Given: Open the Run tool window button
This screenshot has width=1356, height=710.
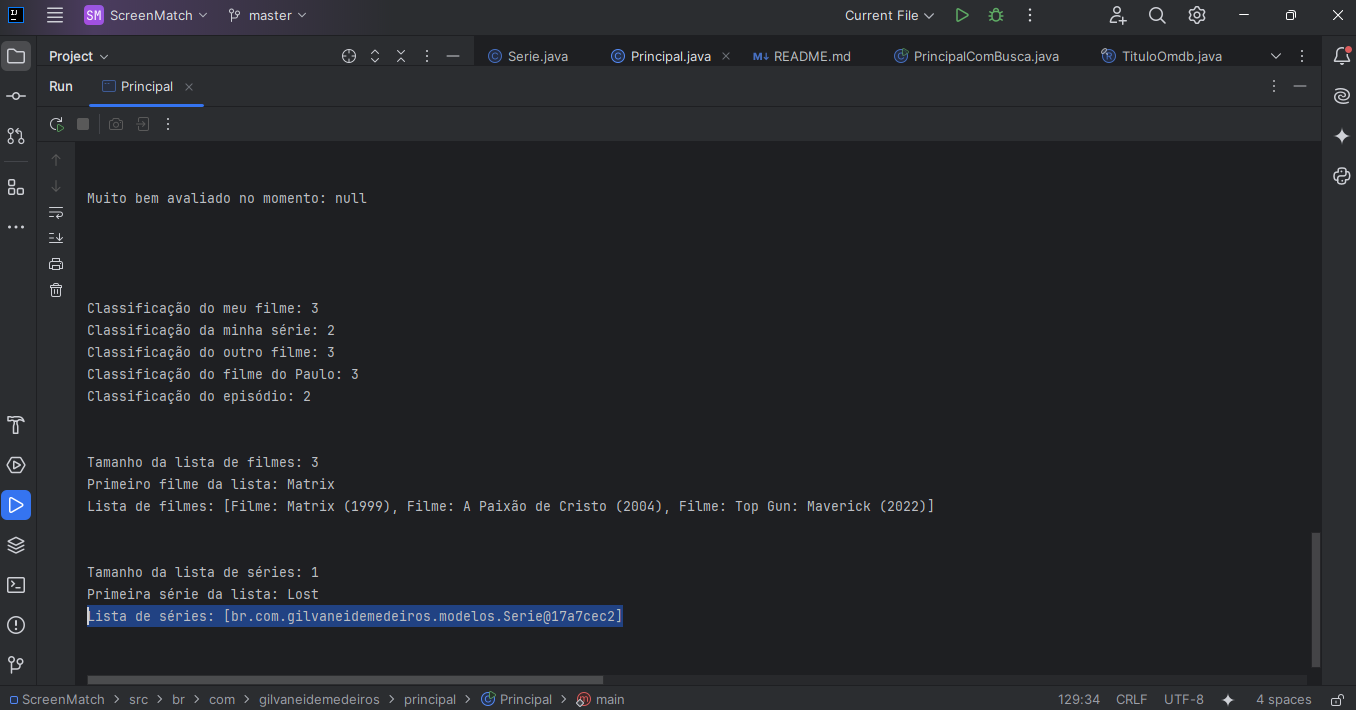Looking at the screenshot, I should pos(16,505).
